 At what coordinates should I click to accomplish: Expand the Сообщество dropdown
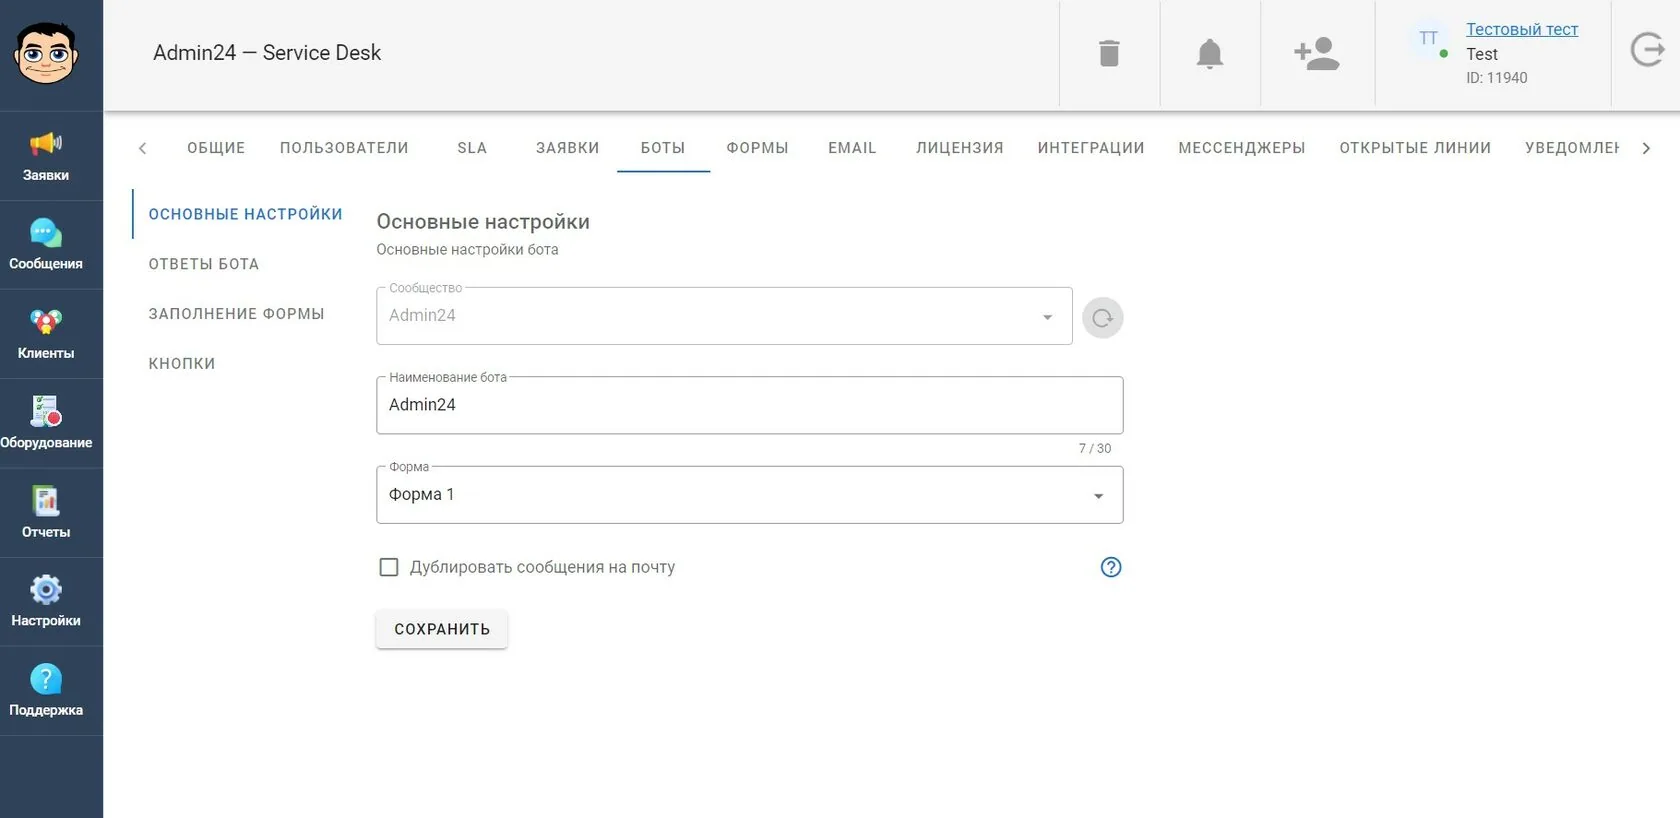tap(724, 316)
